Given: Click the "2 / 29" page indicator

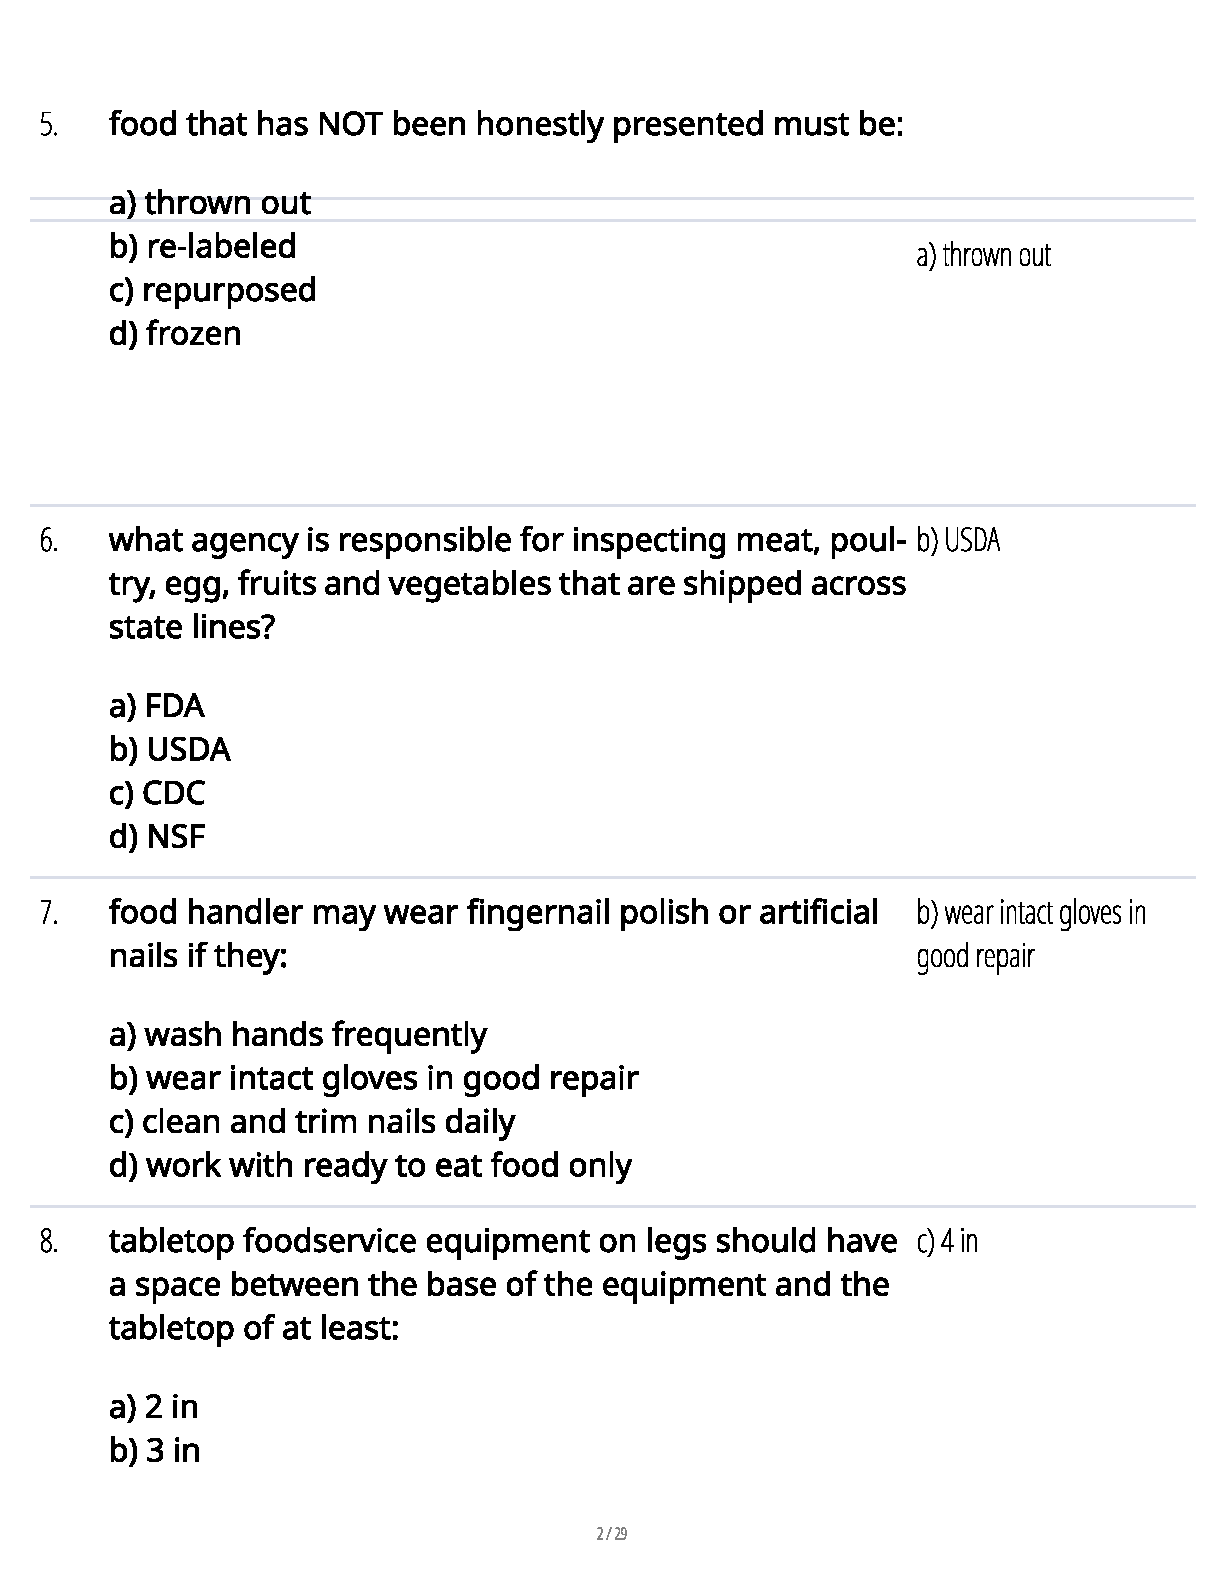Looking at the screenshot, I should [x=612, y=1534].
